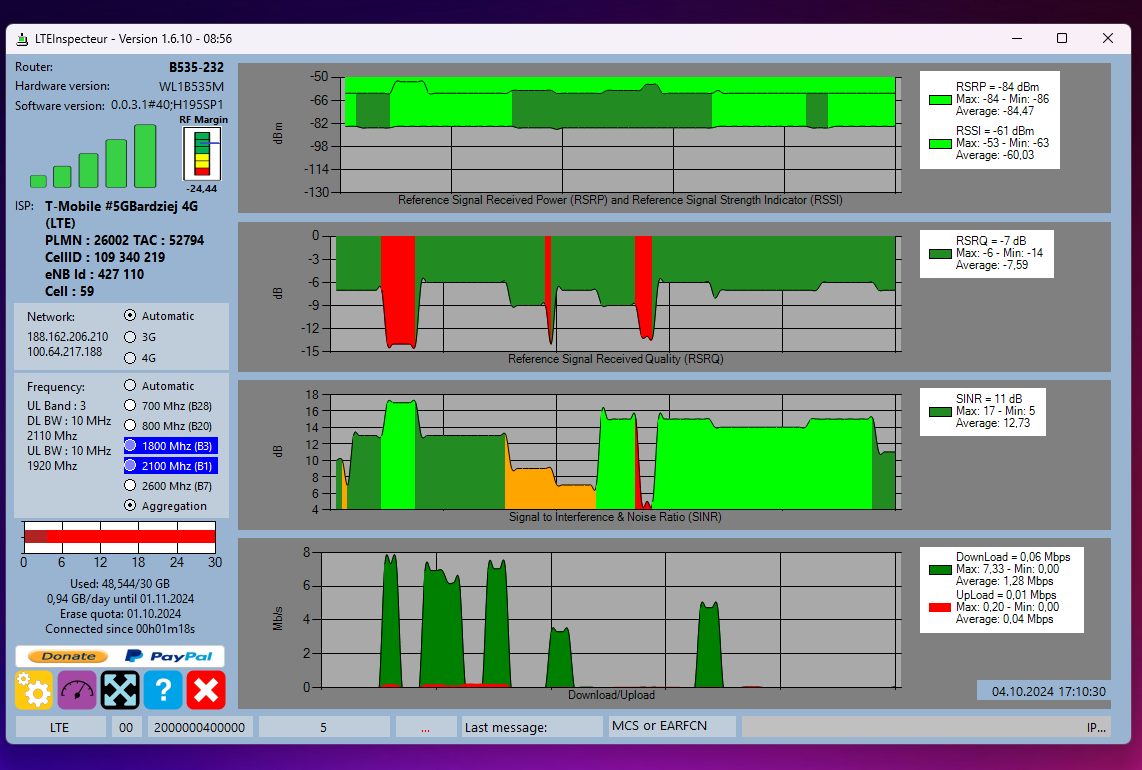Maximize the LTEInspecteur window
Viewport: 1142px width, 770px height.
[1062, 39]
